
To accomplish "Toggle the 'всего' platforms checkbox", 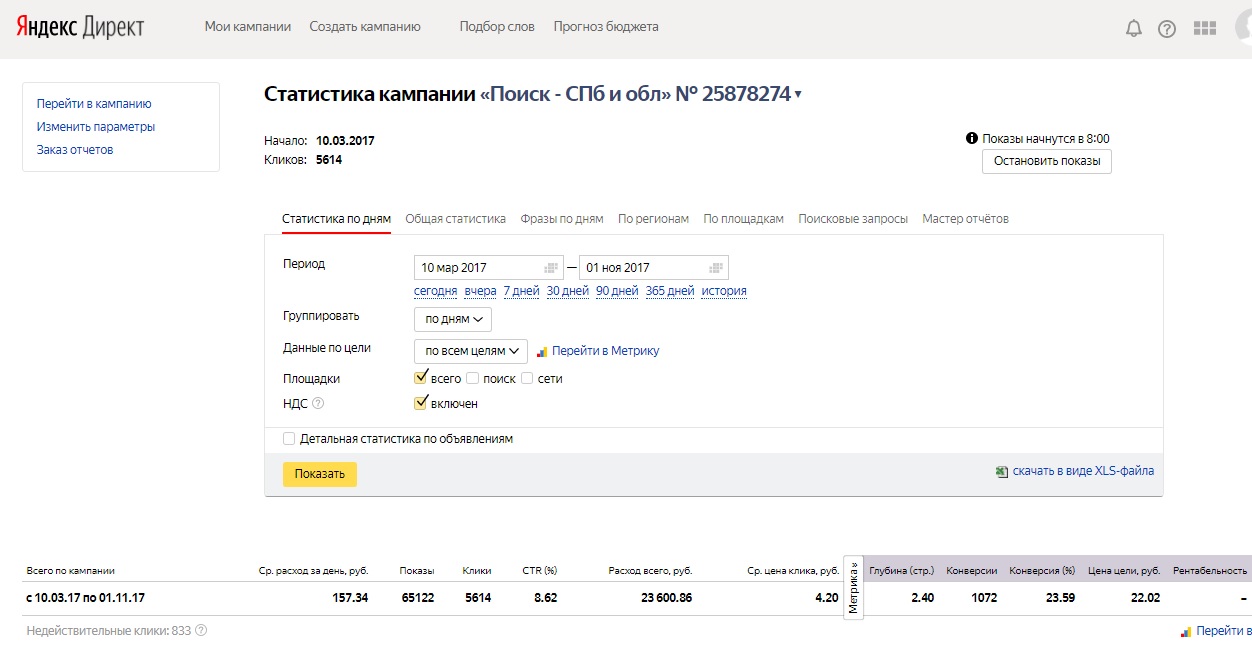I will 421,378.
